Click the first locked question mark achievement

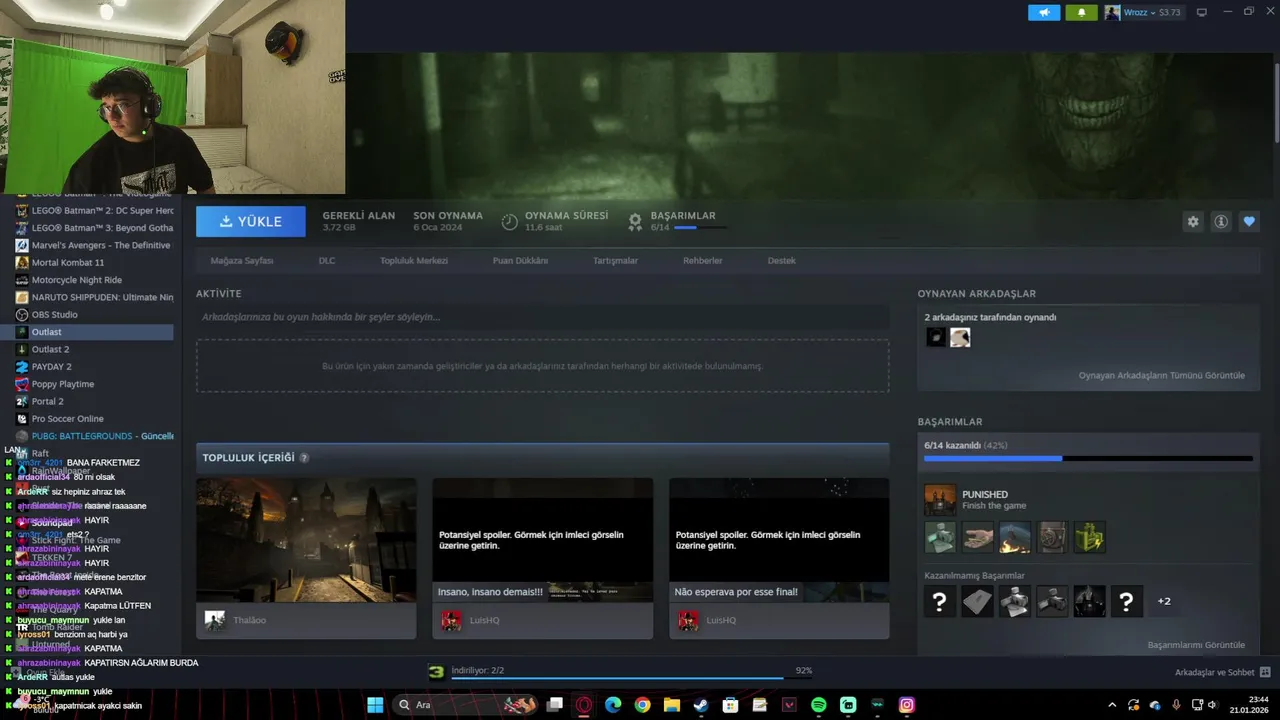940,601
